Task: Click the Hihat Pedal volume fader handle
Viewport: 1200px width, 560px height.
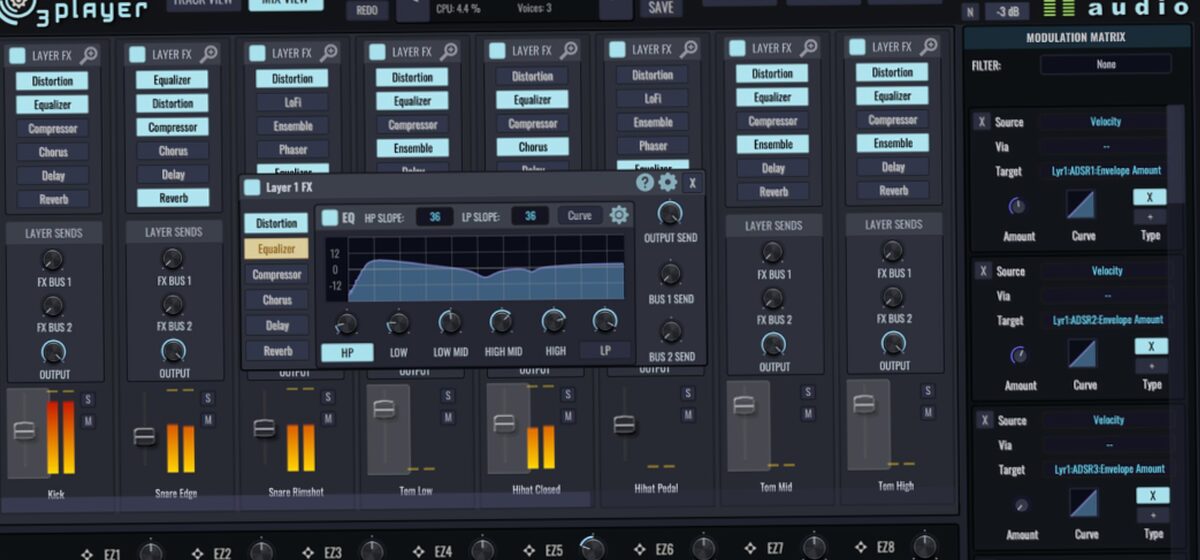Action: (x=624, y=425)
